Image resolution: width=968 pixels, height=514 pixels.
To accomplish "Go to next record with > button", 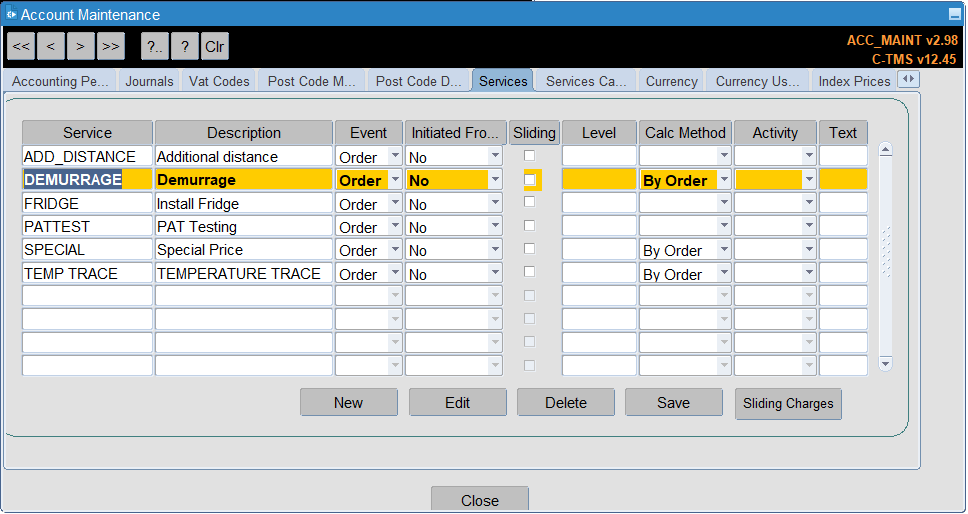I will (x=81, y=46).
